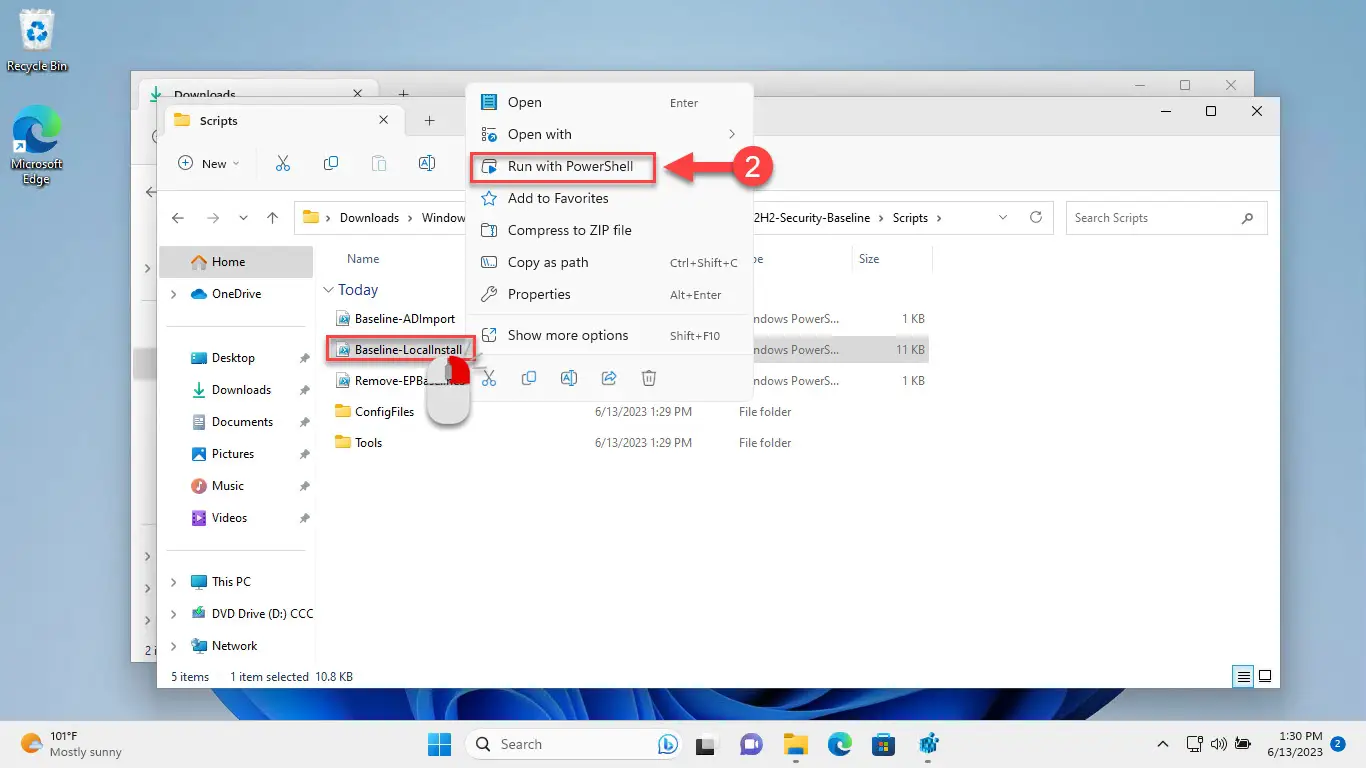This screenshot has height=768, width=1366.
Task: Select Run with PowerShell menu entry
Action: [x=561, y=166]
